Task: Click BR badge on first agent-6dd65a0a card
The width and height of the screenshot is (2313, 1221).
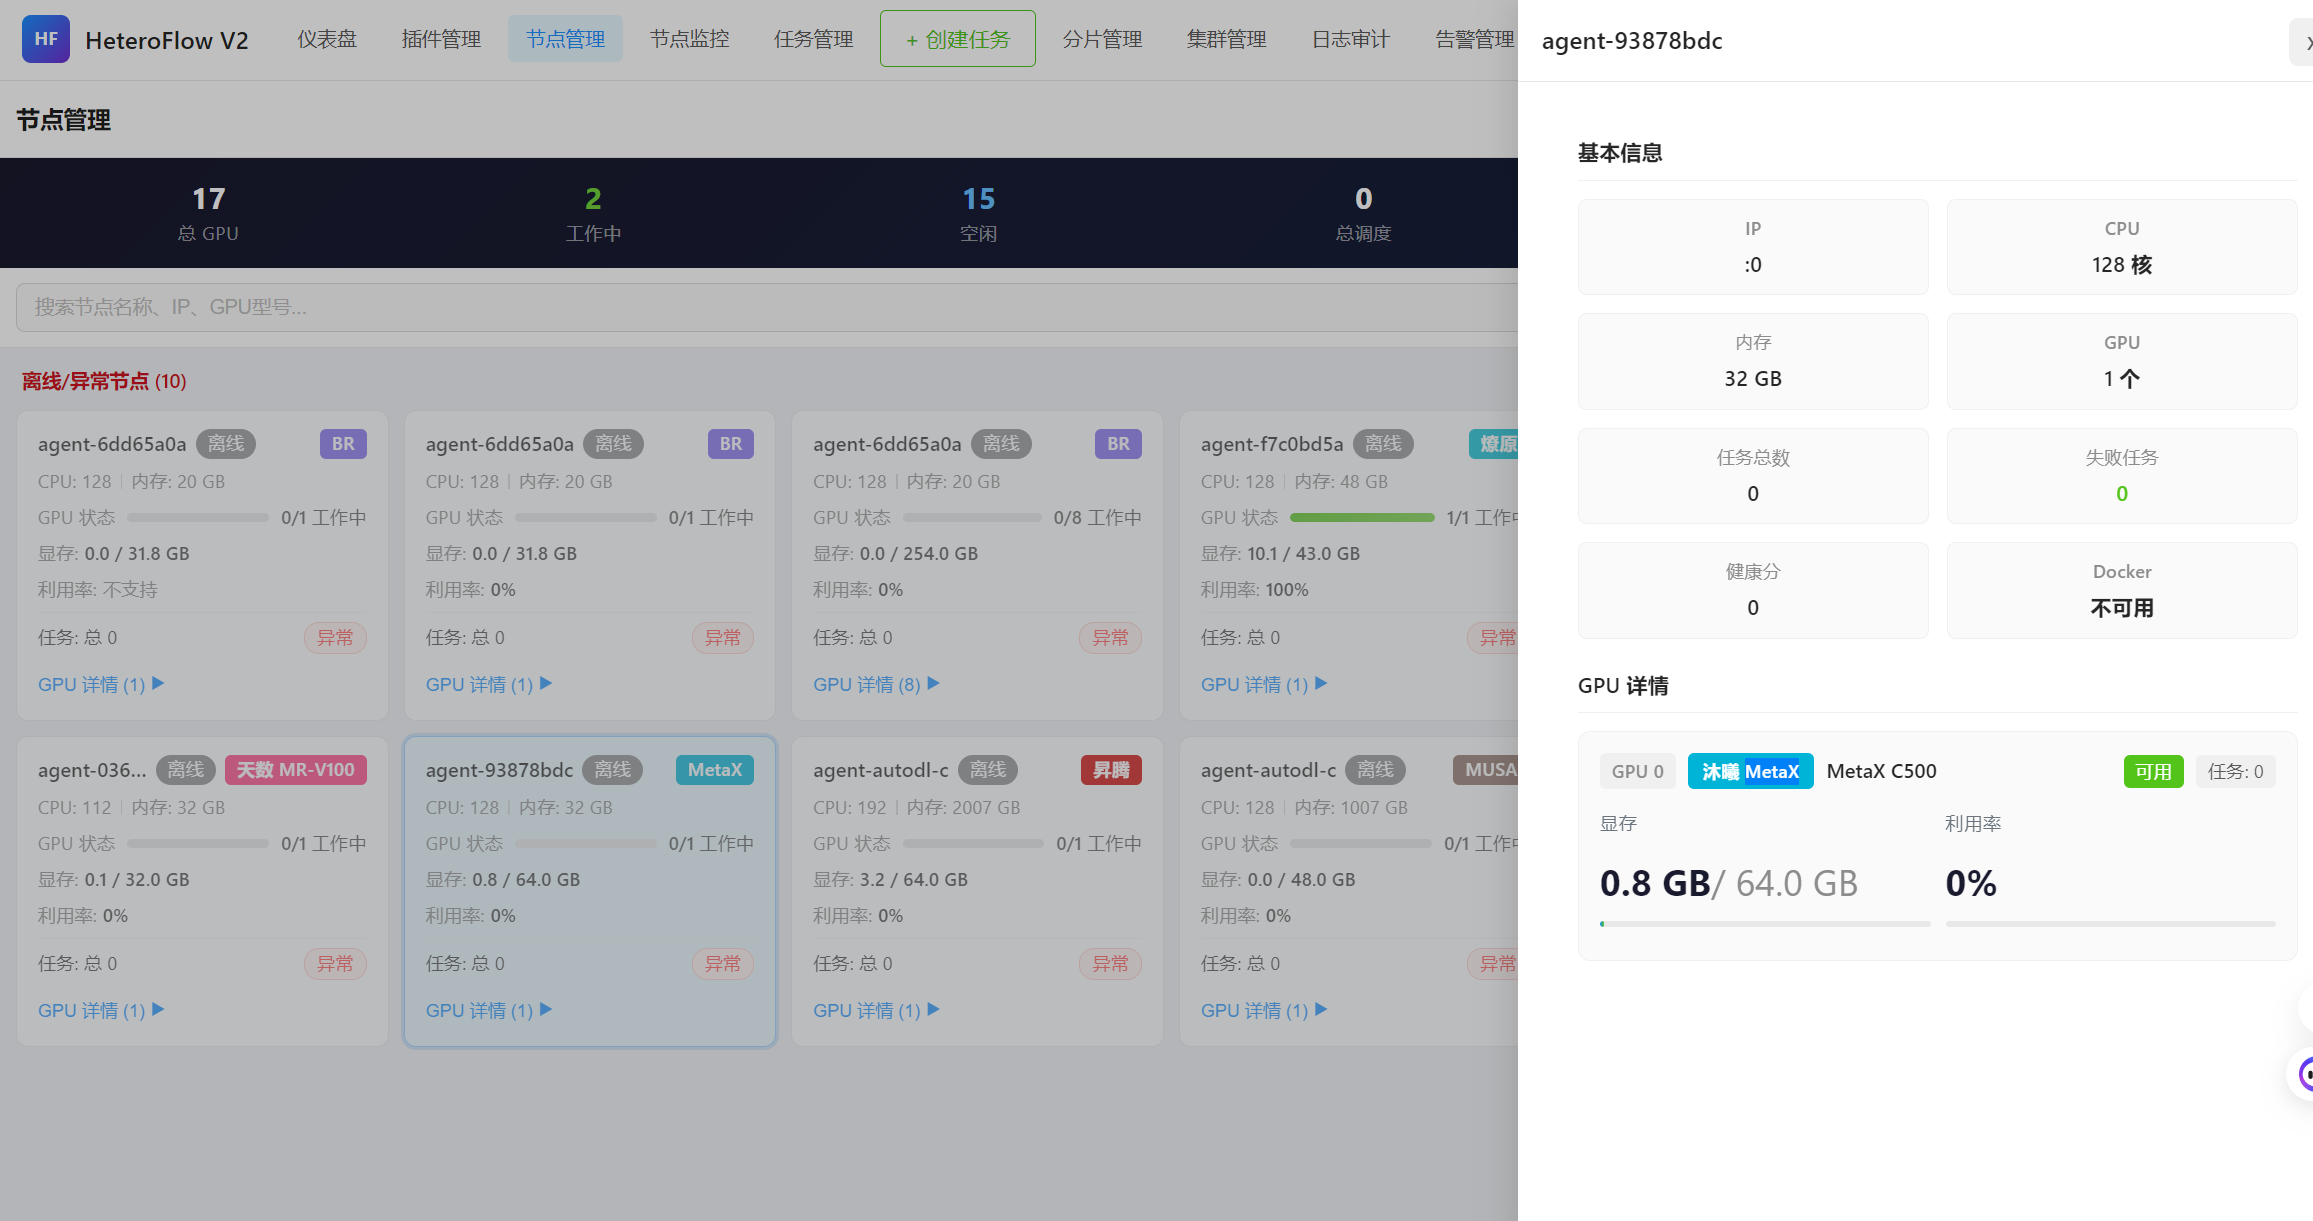Action: coord(343,444)
